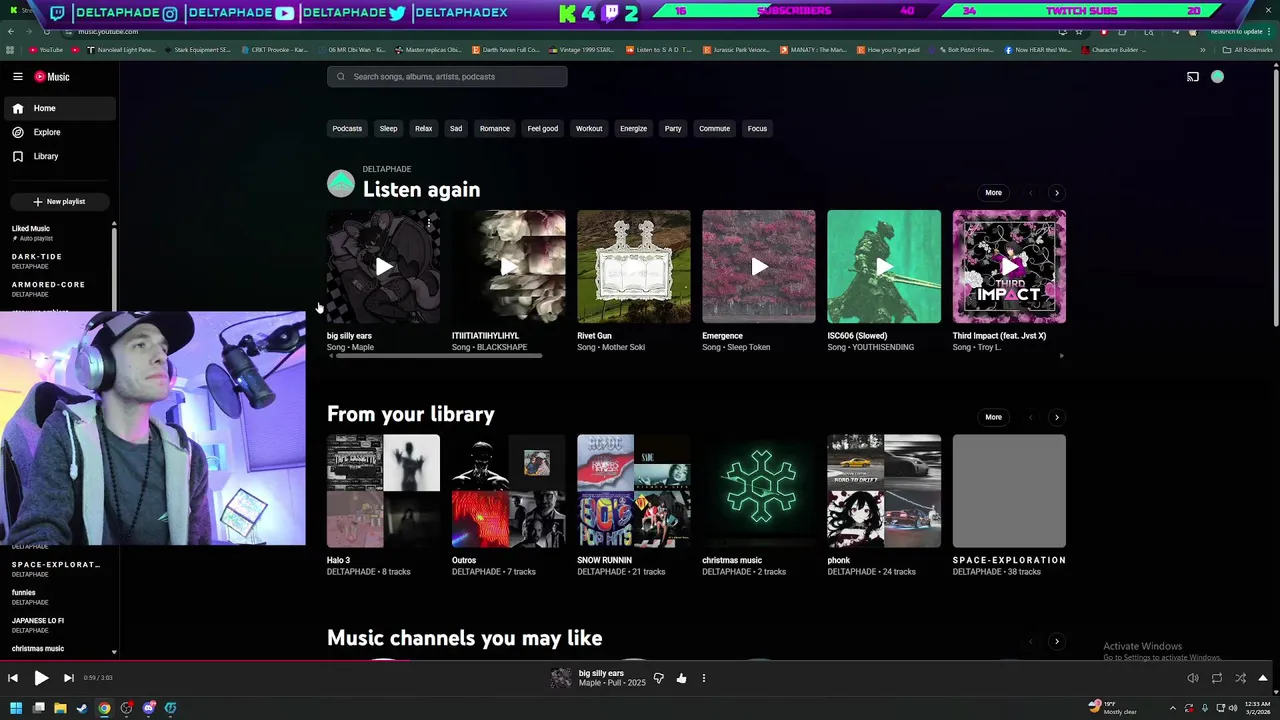Select the Sleep mood chip
Screen dimensions: 1280x720
tap(388, 128)
